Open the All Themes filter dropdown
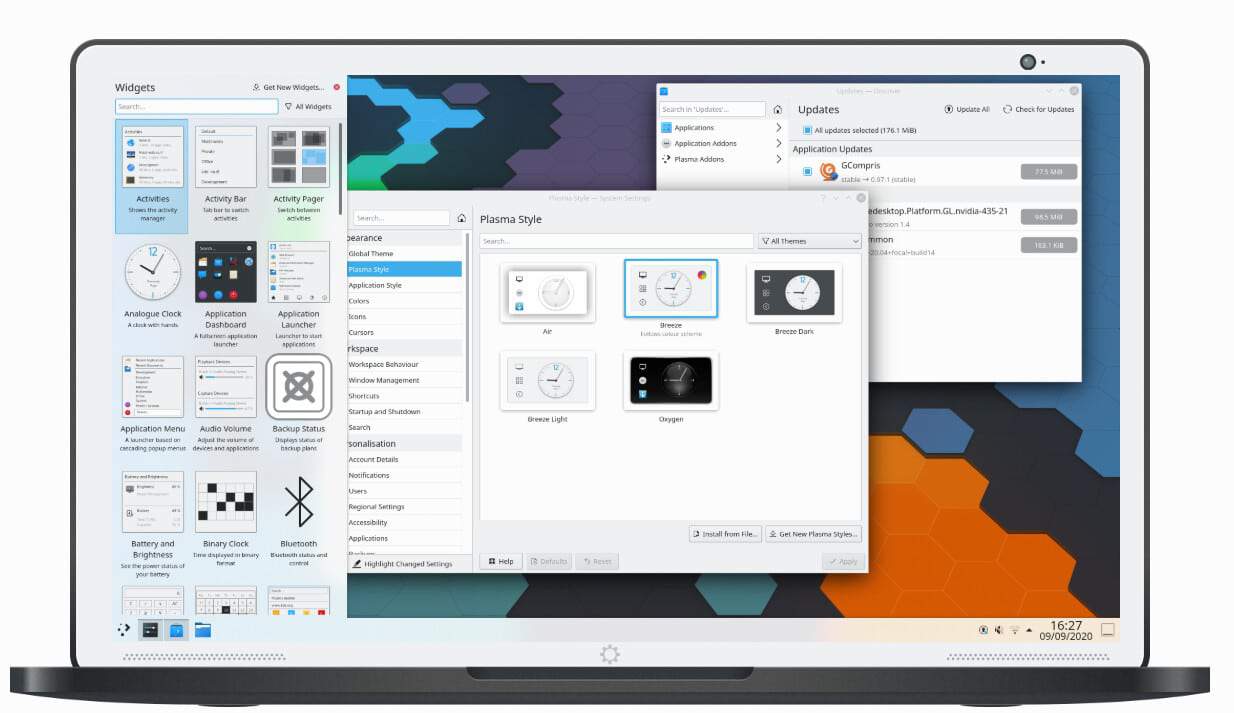The width and height of the screenshot is (1234, 713). coord(810,241)
